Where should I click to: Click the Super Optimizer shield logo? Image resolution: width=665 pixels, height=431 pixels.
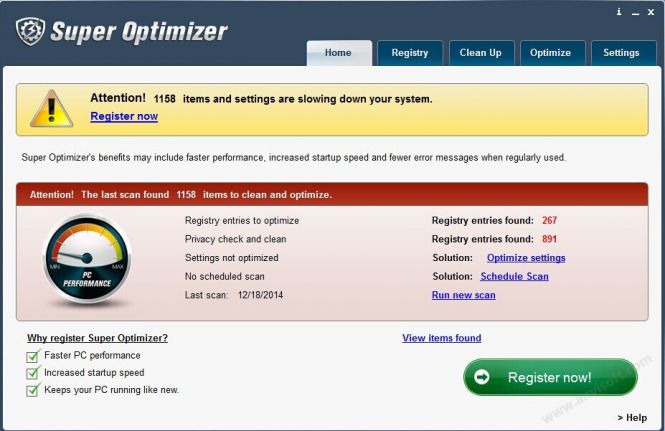pyautogui.click(x=30, y=31)
